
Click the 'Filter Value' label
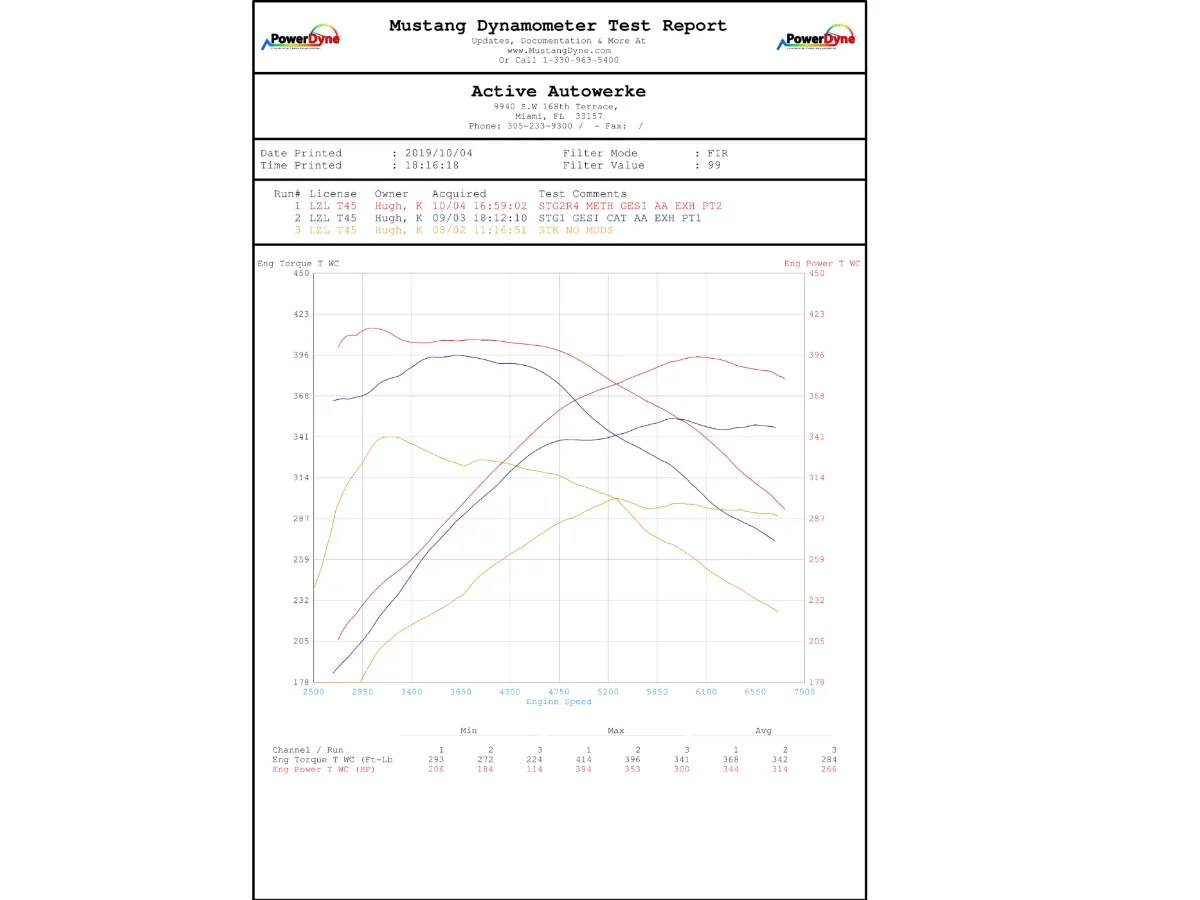604,166
